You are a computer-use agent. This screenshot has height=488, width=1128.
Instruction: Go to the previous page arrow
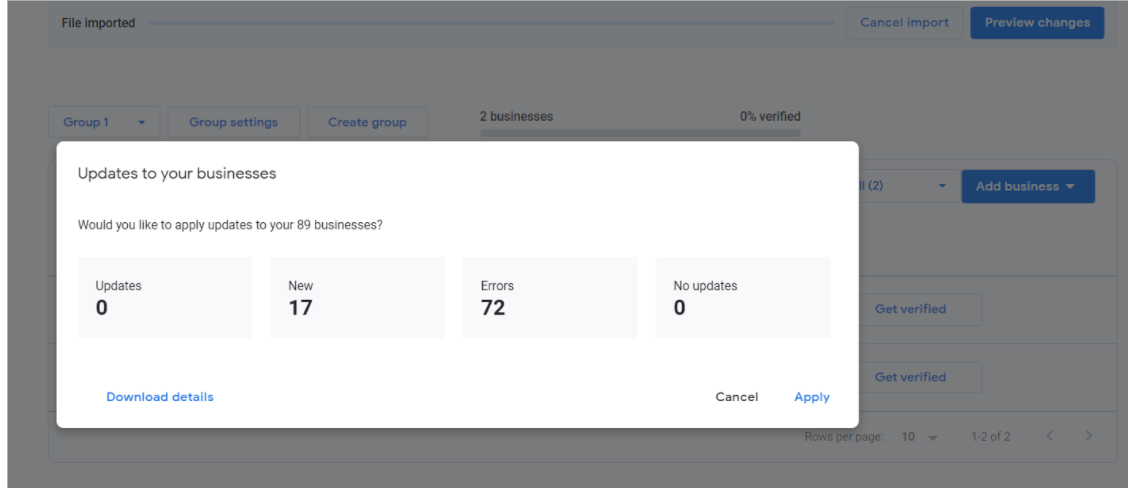[1050, 435]
